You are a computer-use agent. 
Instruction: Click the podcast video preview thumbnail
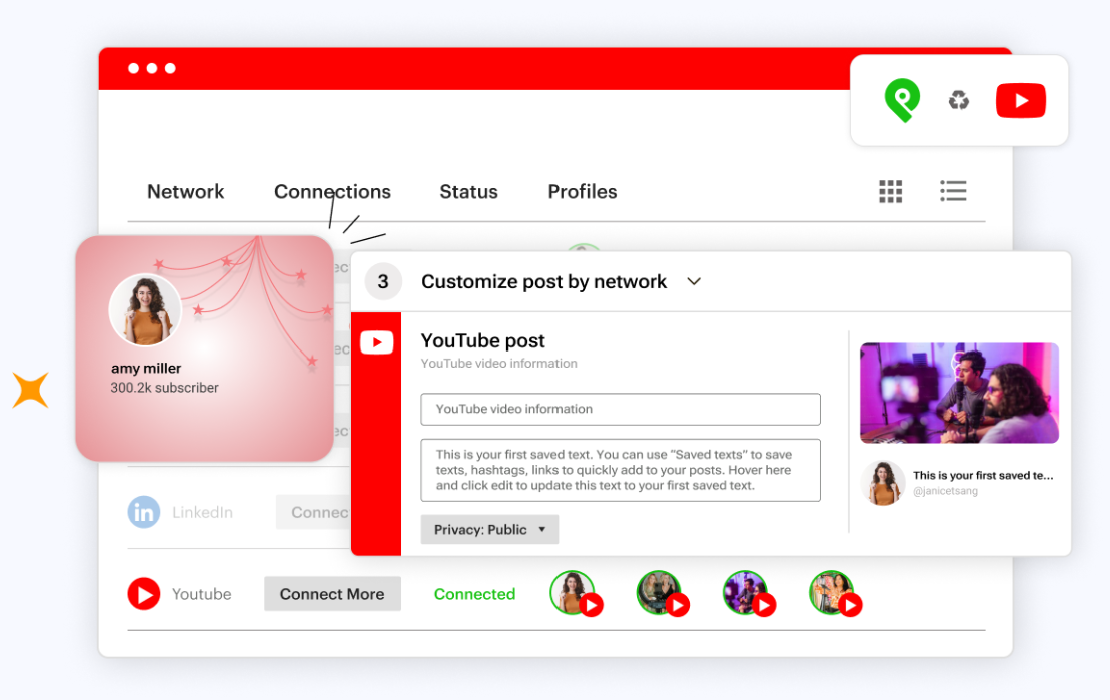pyautogui.click(x=959, y=393)
